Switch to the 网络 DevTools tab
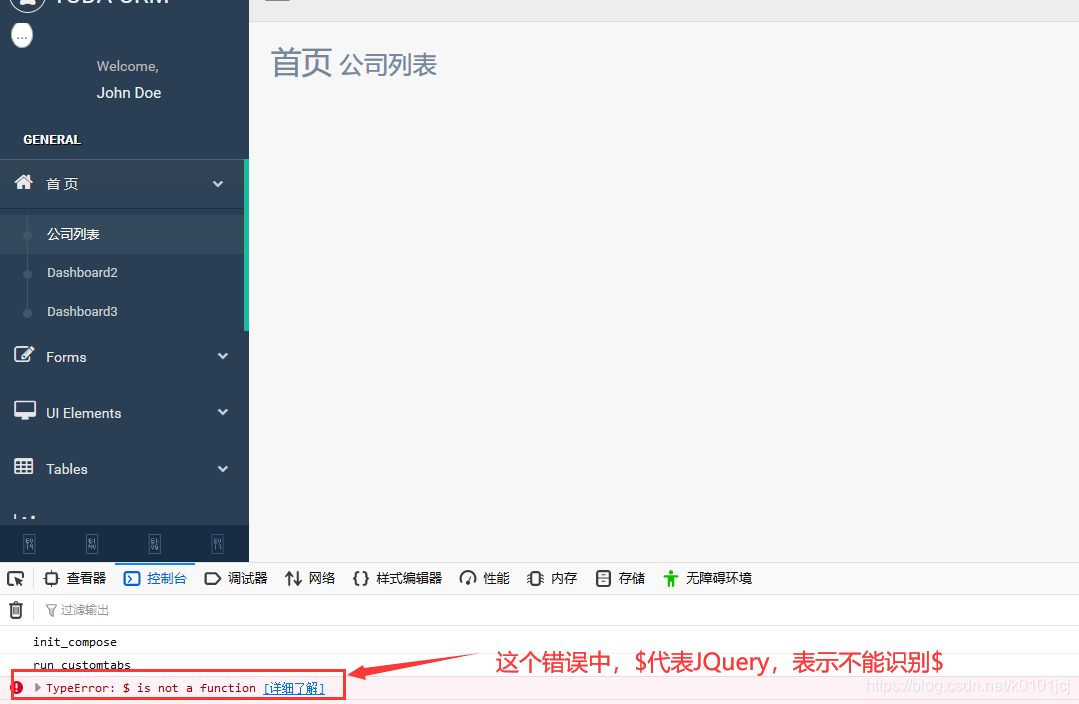The image size is (1079, 704). click(310, 578)
